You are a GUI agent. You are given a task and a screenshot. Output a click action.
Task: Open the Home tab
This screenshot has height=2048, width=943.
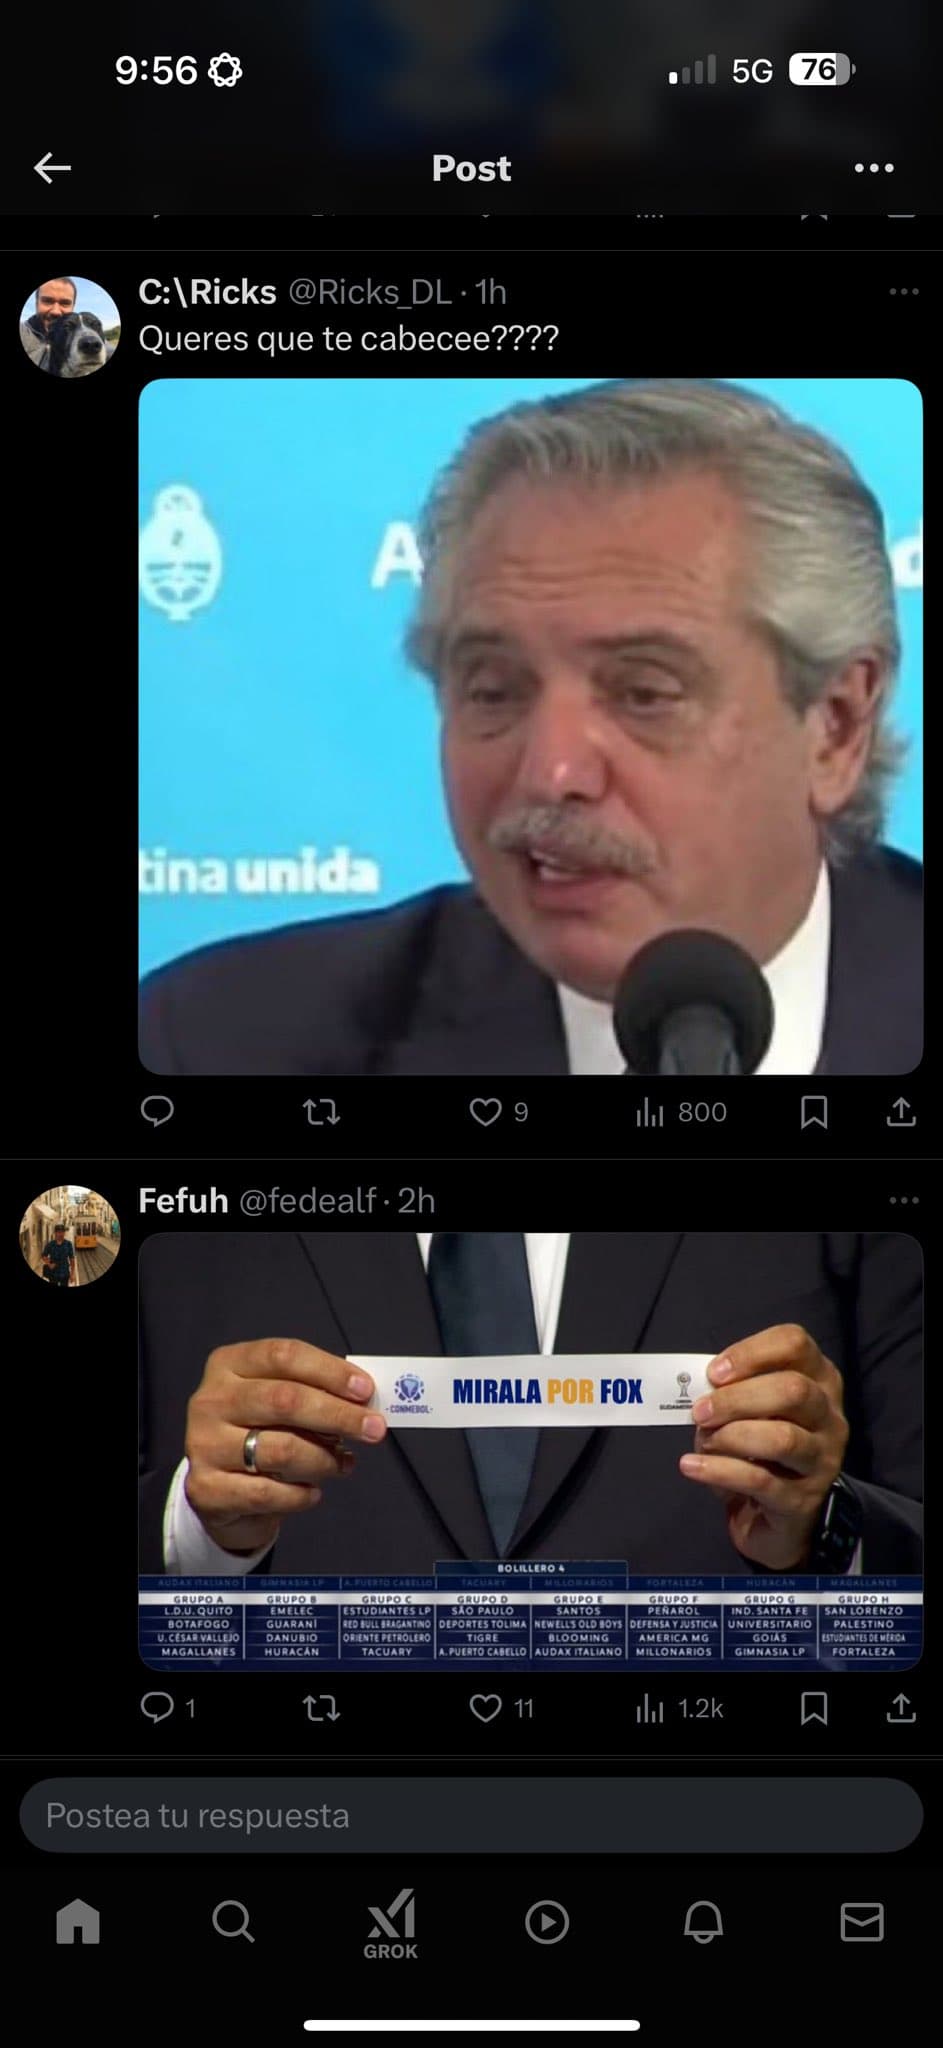[x=78, y=1921]
